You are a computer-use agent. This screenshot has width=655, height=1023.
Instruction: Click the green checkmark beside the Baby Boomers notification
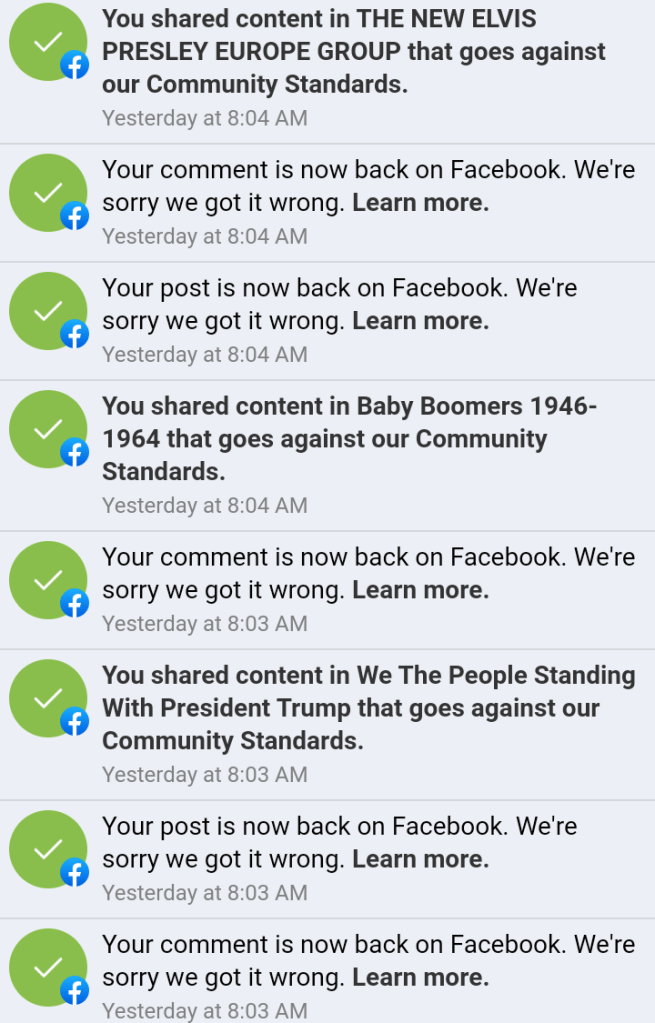pos(46,430)
